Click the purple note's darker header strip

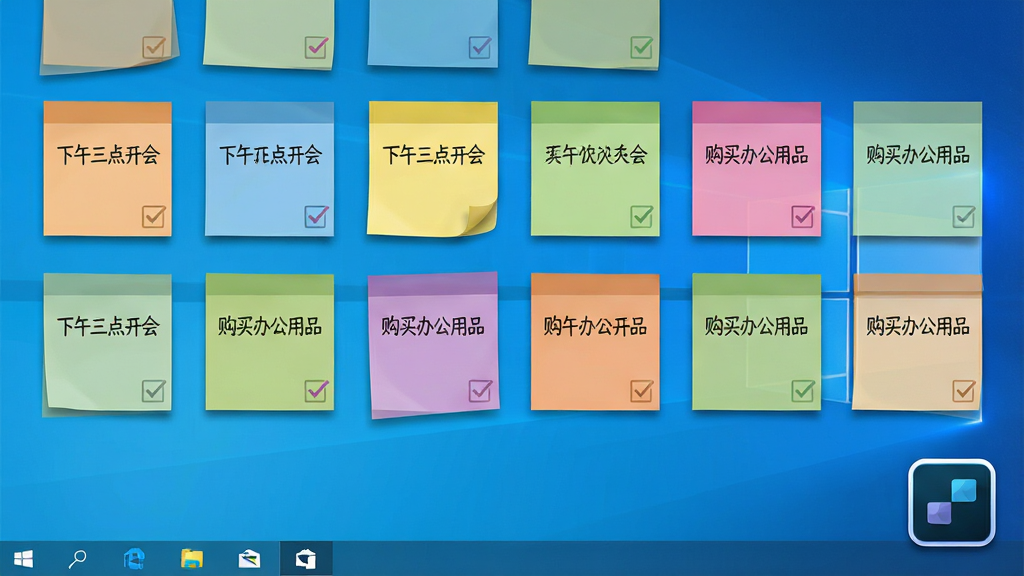coord(433,285)
